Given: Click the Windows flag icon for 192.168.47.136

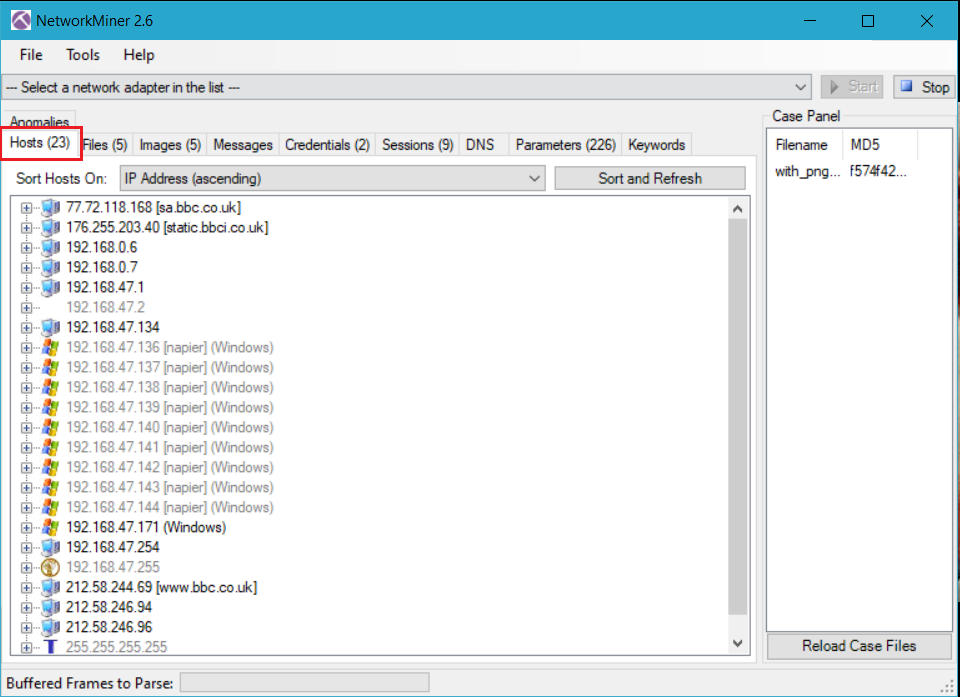Looking at the screenshot, I should click(51, 348).
